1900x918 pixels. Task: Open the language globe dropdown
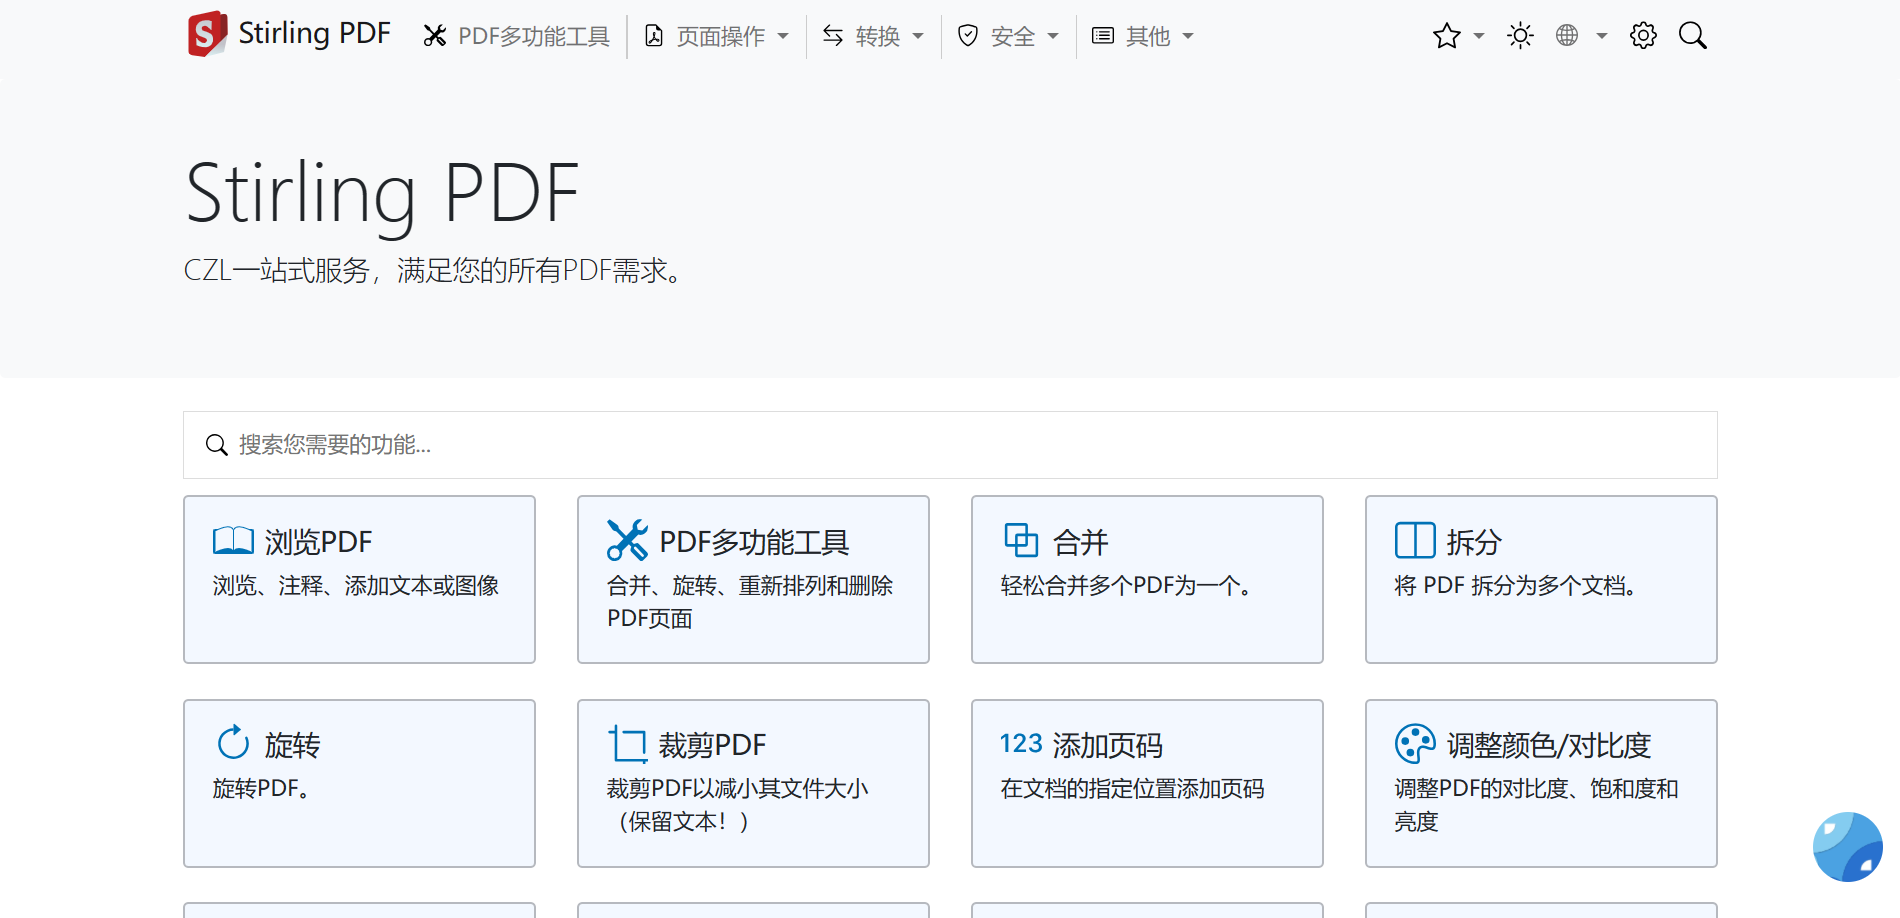(1580, 36)
